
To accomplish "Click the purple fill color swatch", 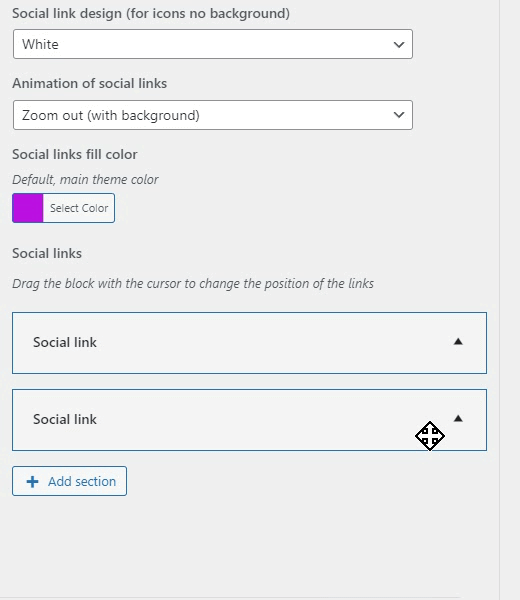I will click(x=28, y=208).
